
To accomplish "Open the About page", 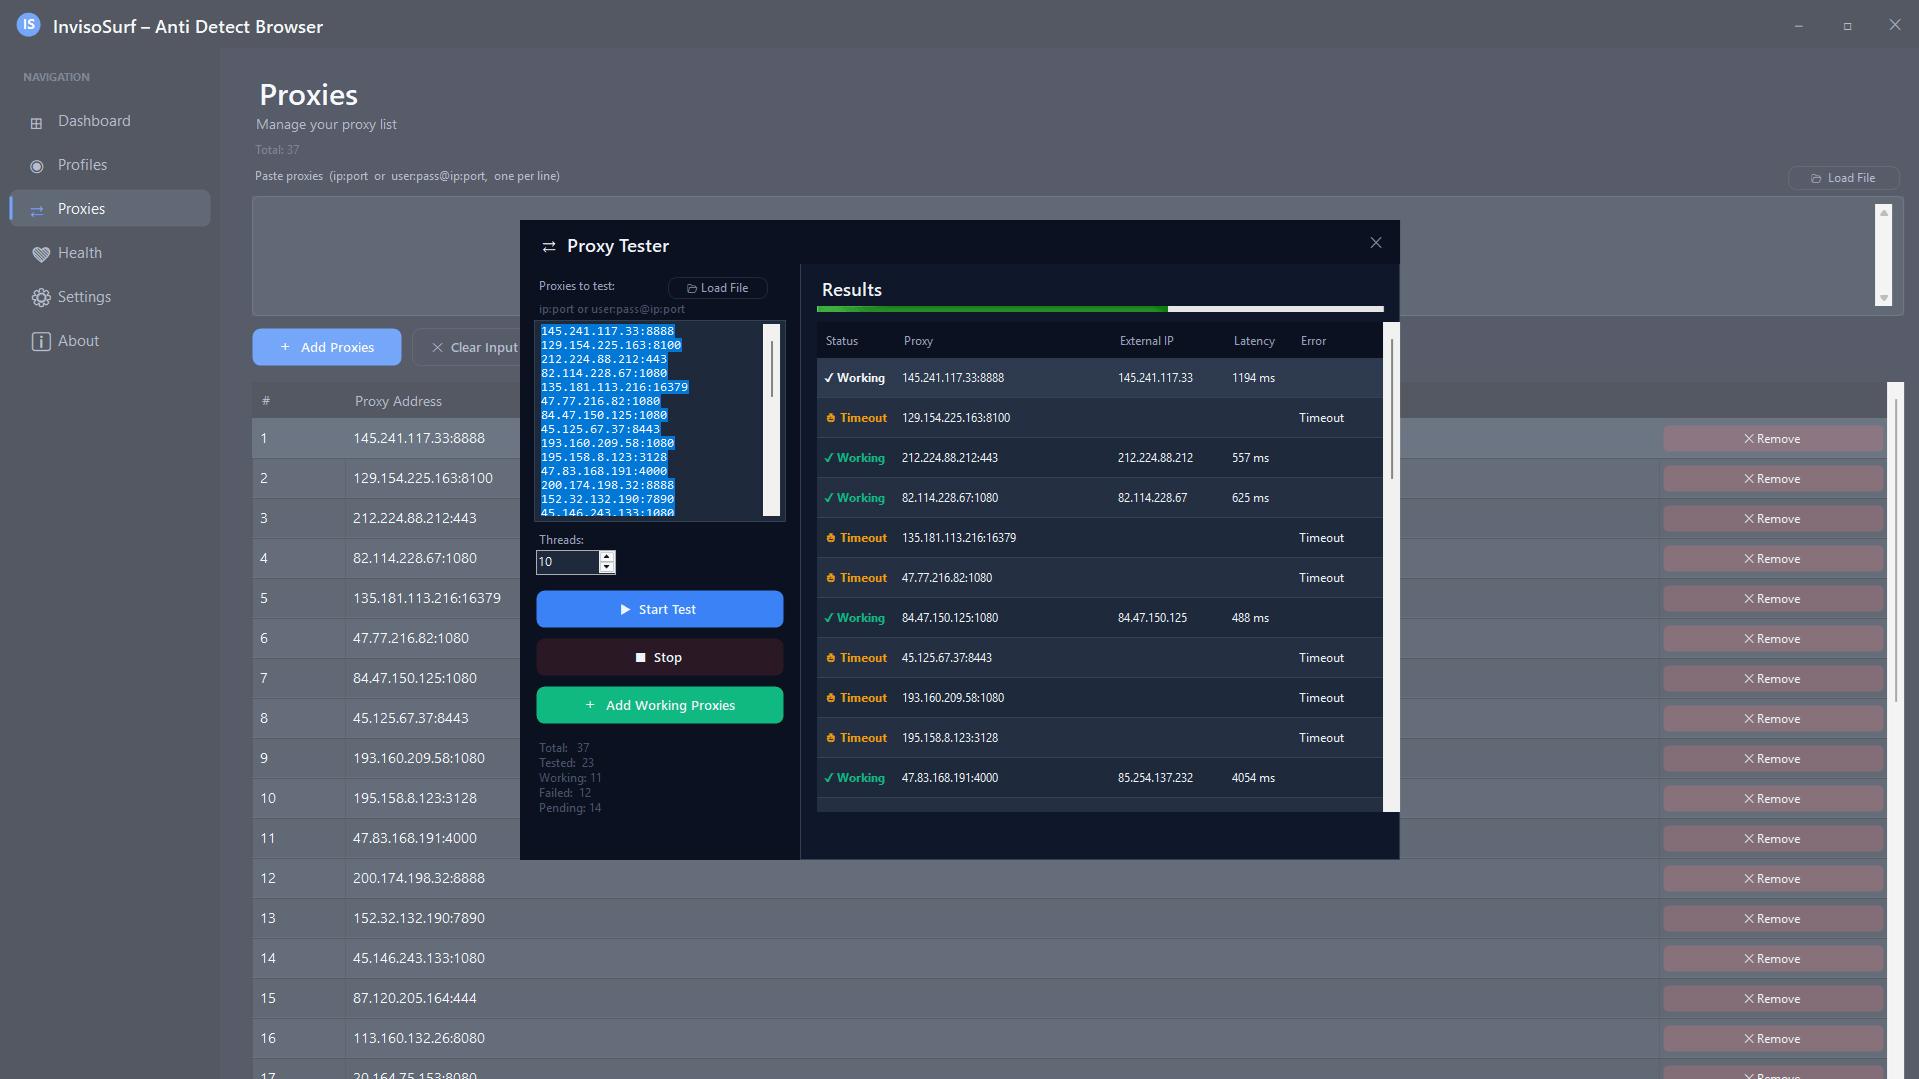I will [x=110, y=341].
